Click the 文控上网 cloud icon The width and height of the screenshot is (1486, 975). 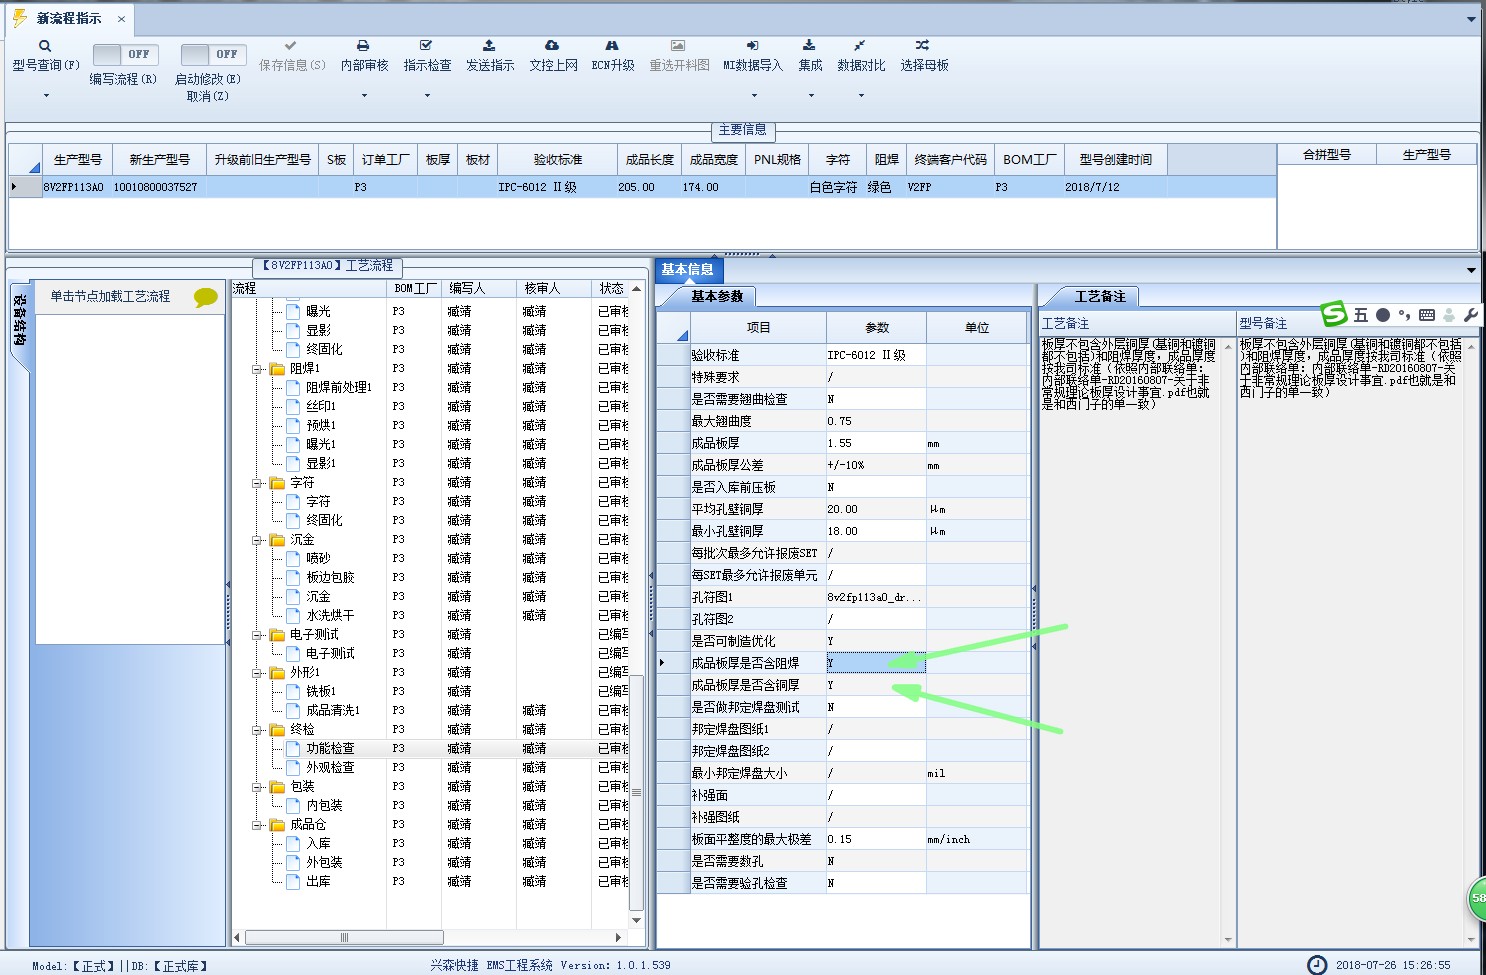click(x=552, y=46)
